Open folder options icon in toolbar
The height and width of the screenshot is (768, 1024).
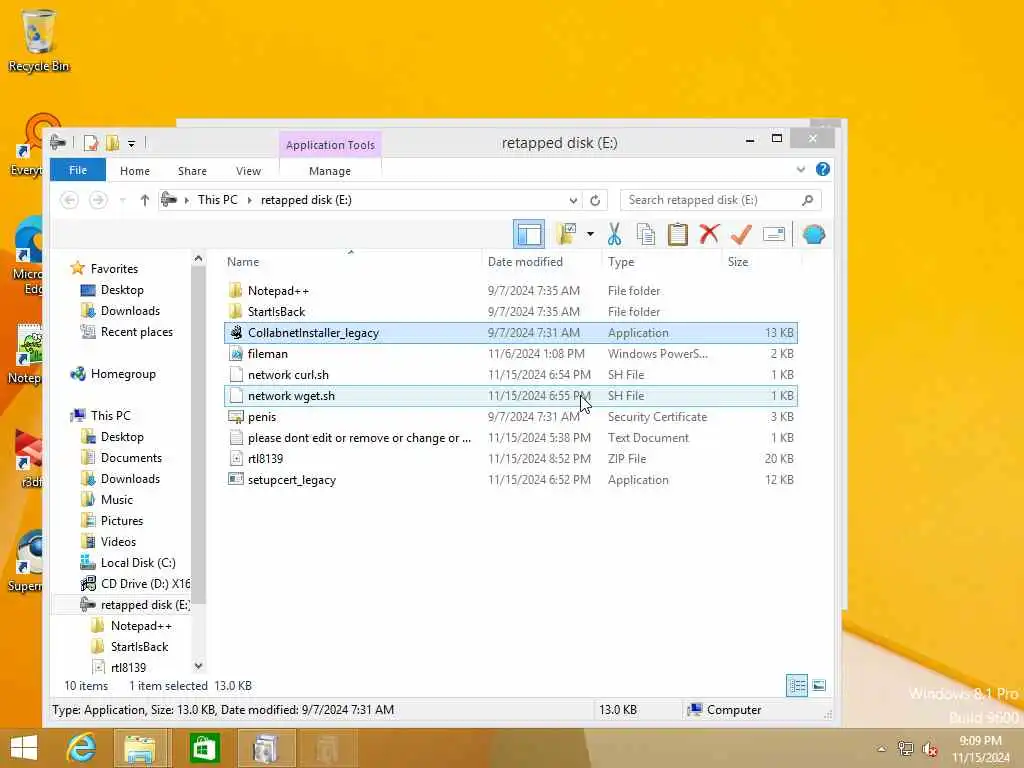tap(566, 234)
